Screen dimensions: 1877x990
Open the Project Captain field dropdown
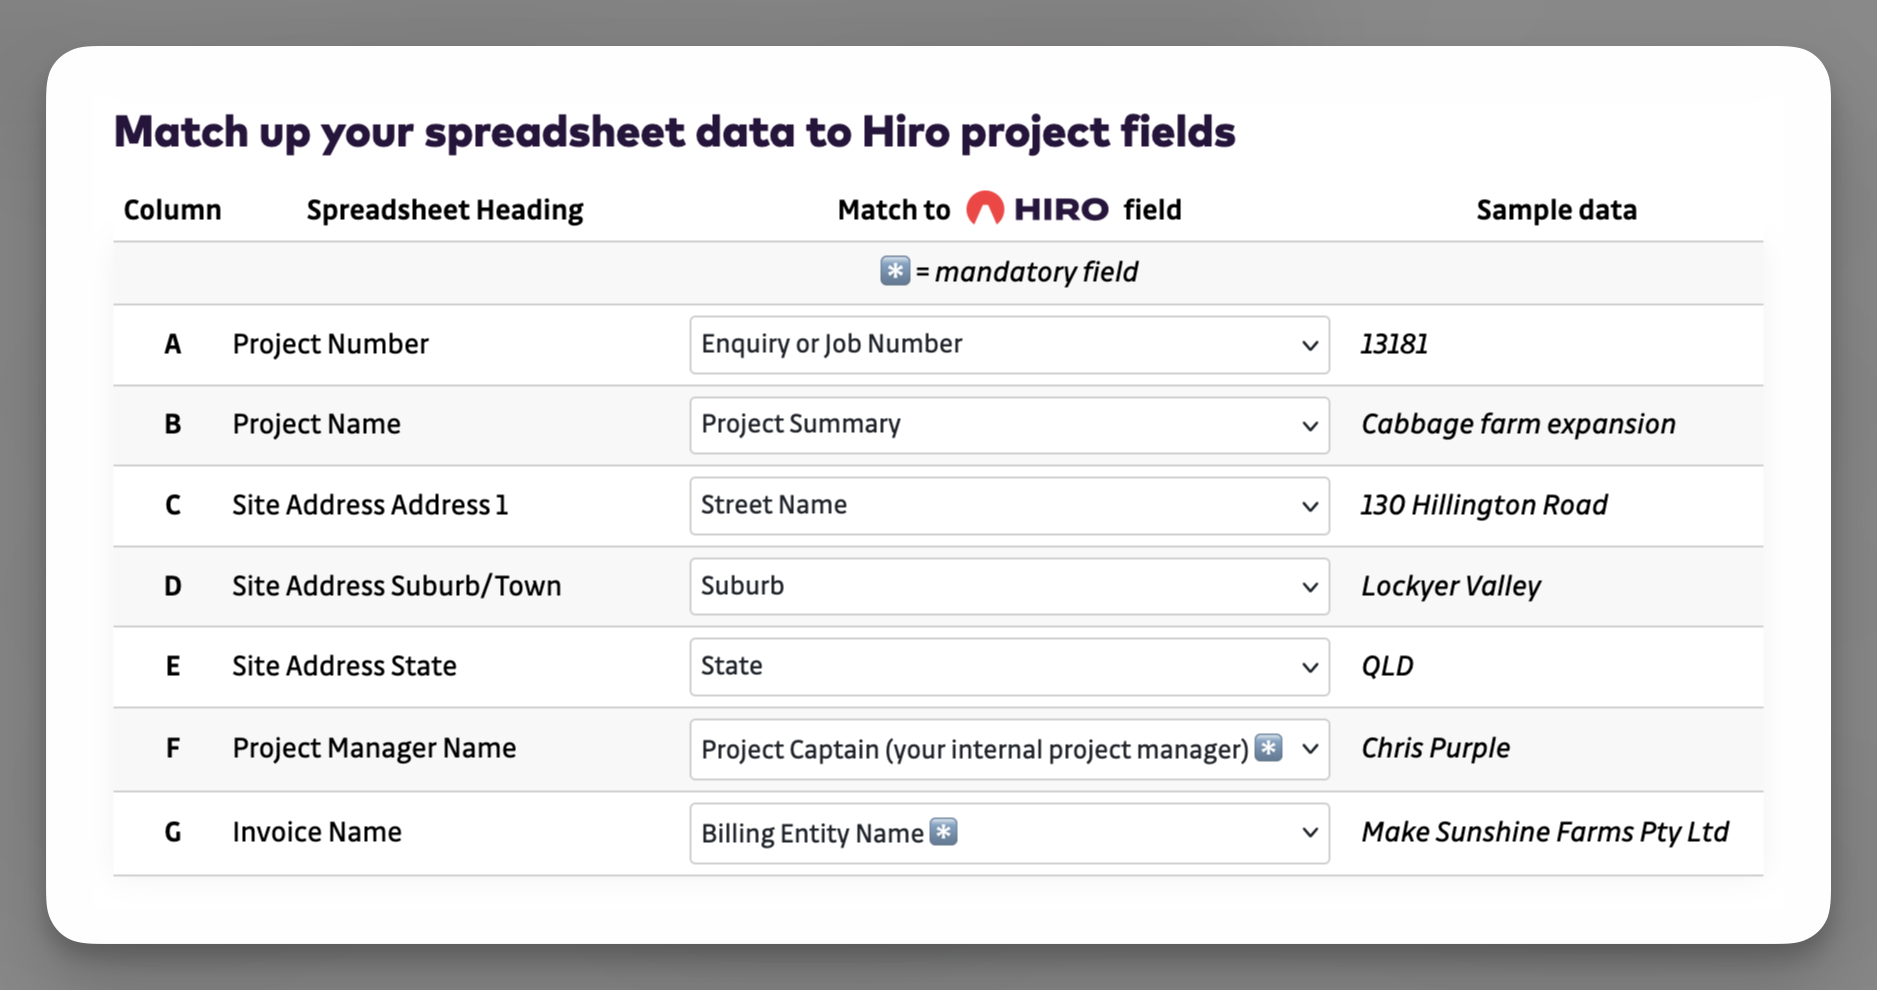click(x=1000, y=748)
